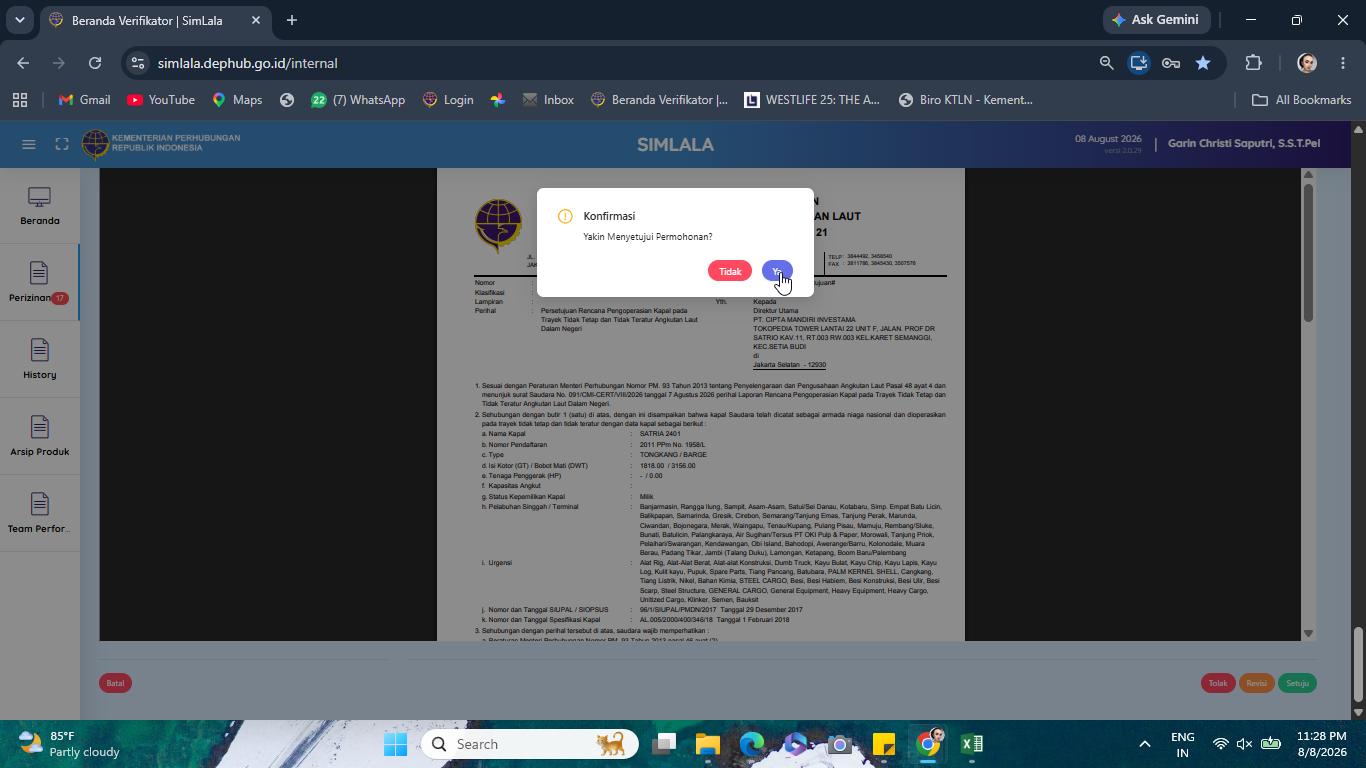Click the Chrome extensions puzzle icon

pyautogui.click(x=1253, y=63)
